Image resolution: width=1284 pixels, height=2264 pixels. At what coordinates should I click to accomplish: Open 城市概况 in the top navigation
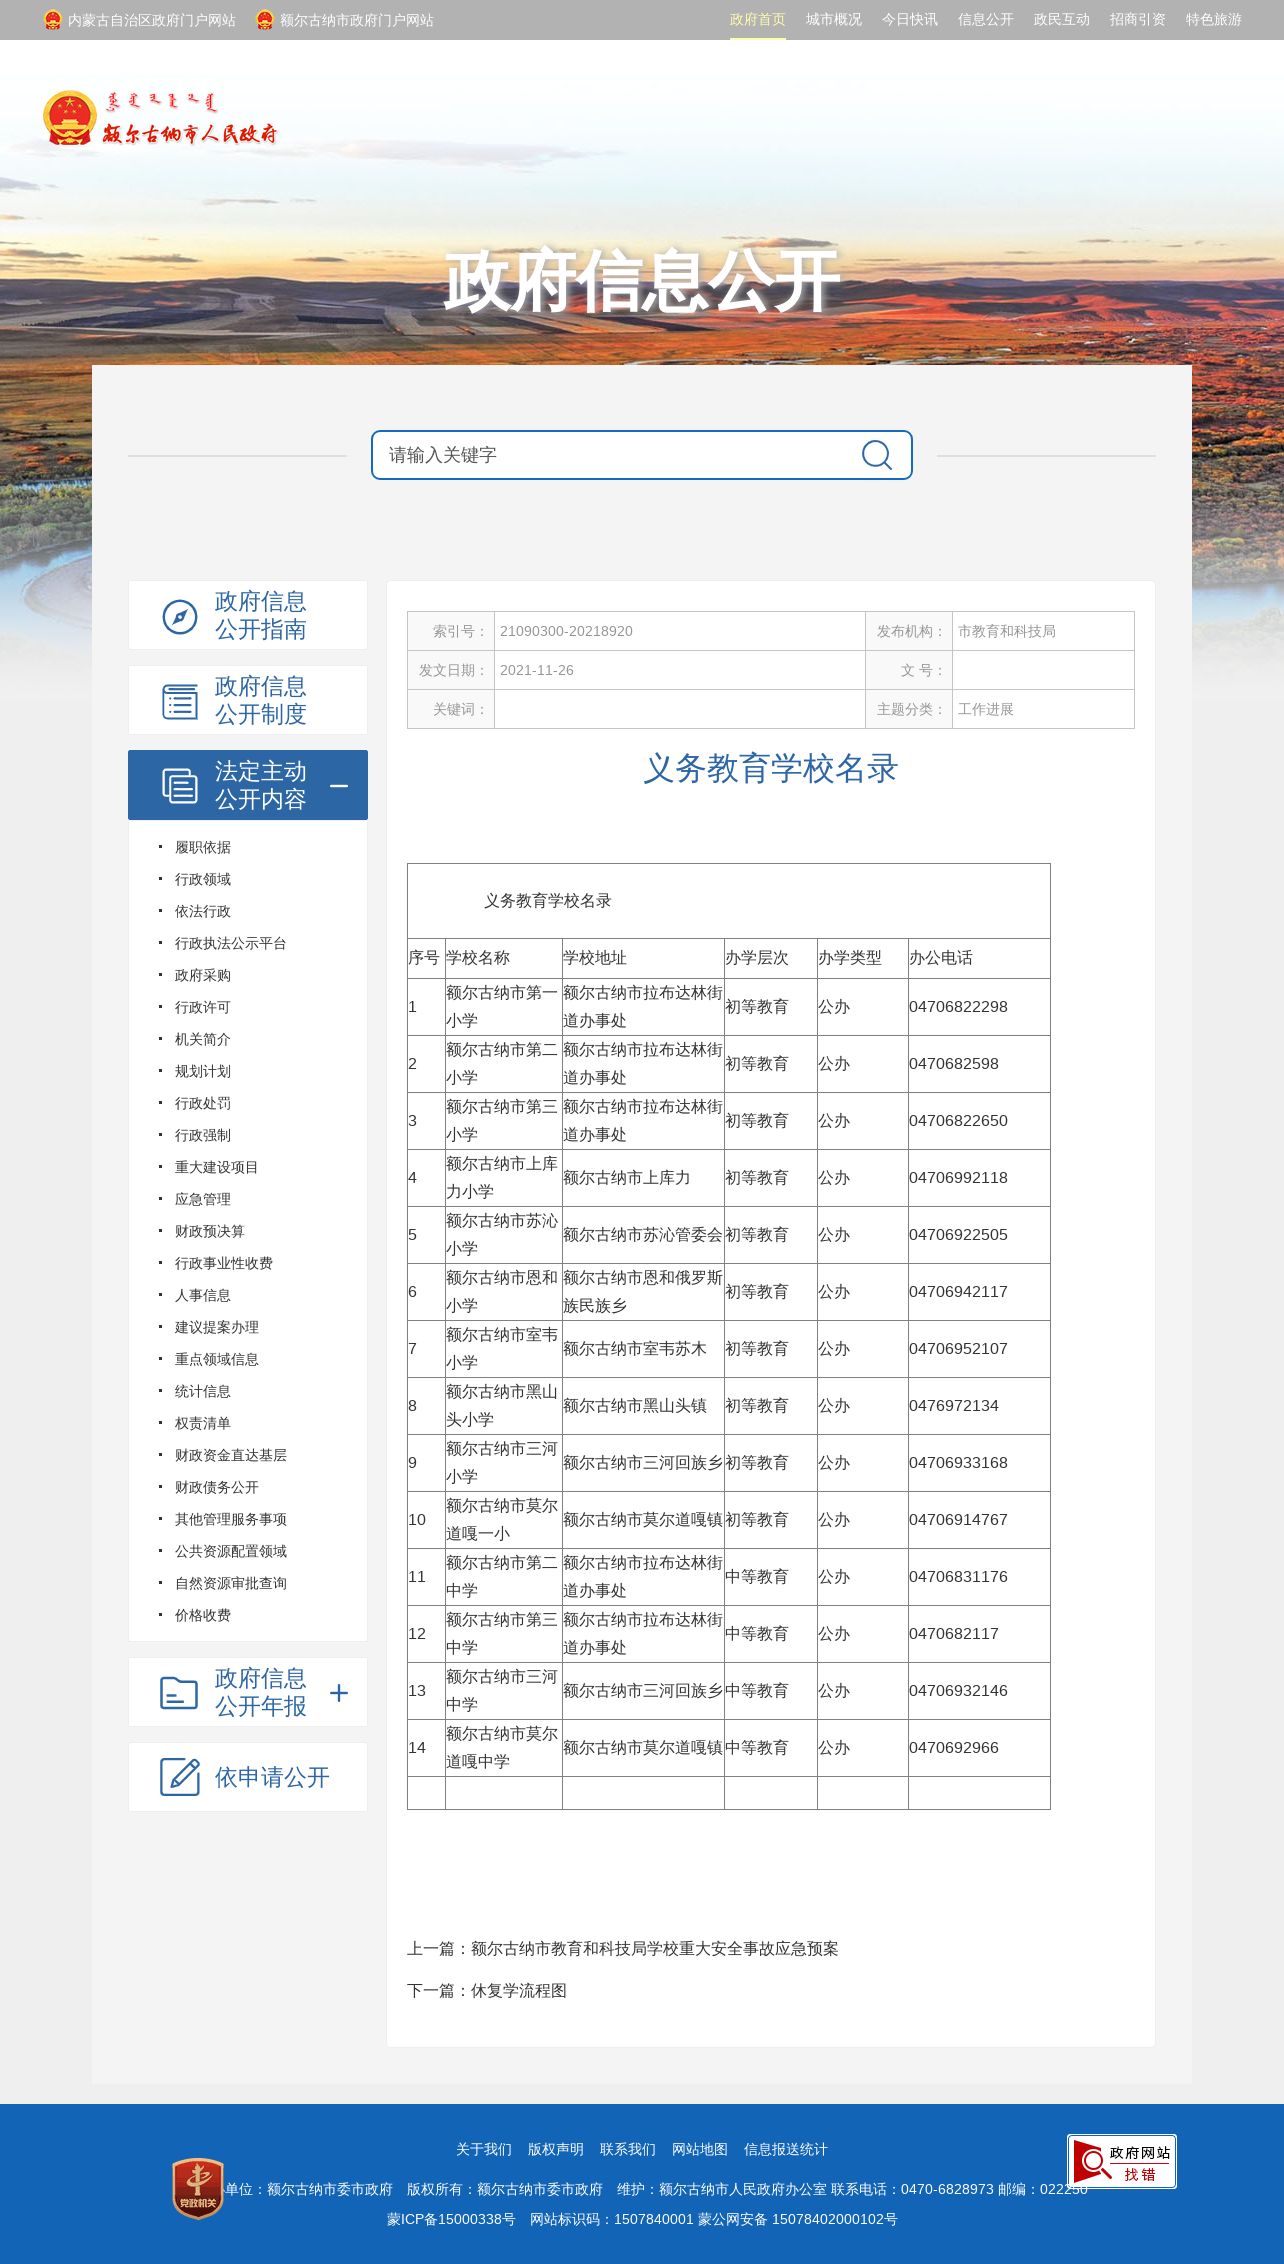tap(834, 20)
